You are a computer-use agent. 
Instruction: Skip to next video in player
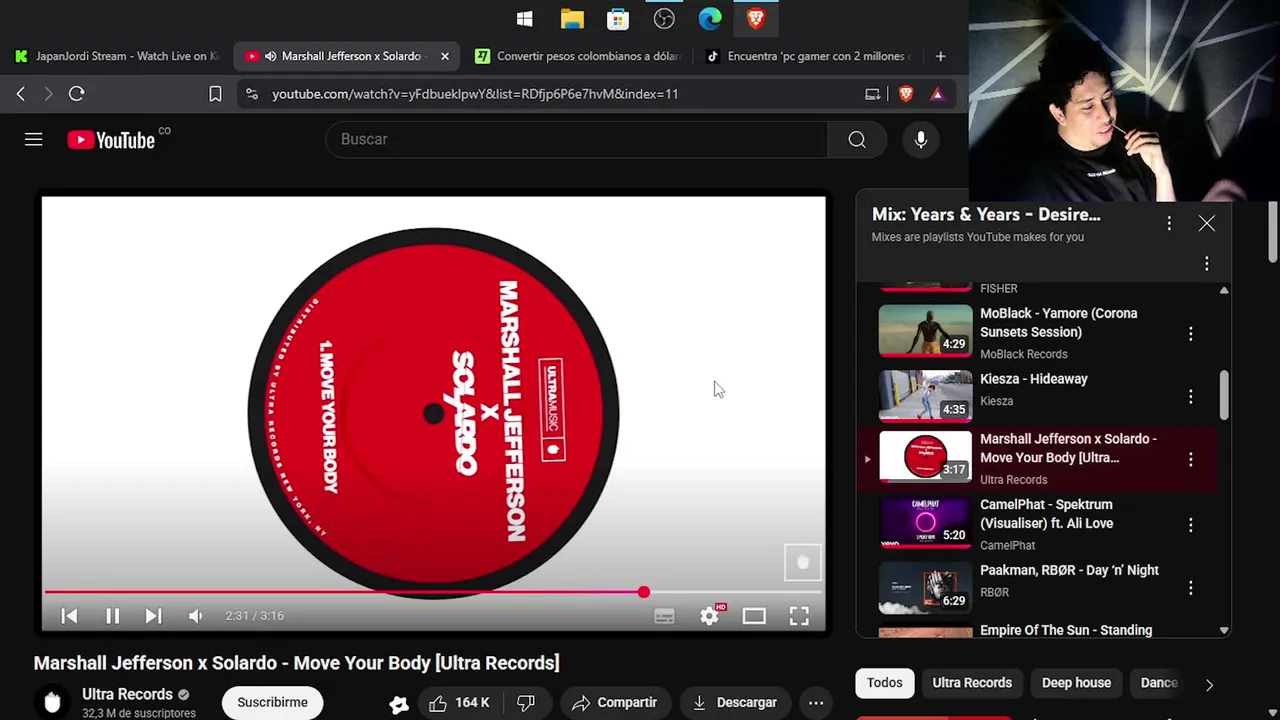pos(153,616)
